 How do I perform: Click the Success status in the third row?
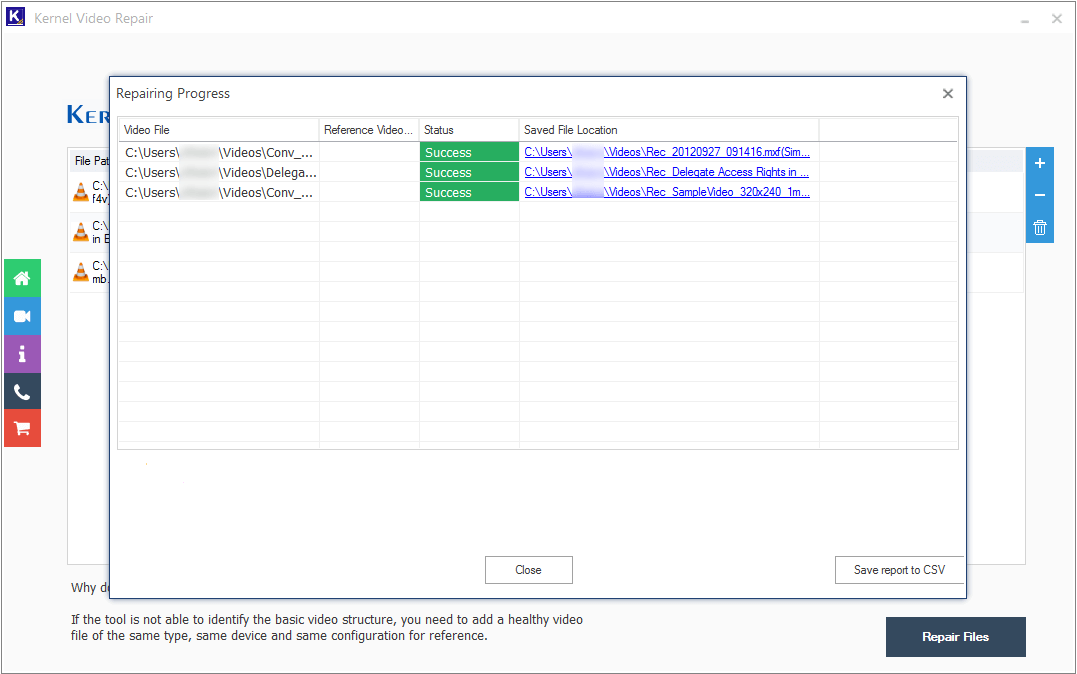click(469, 192)
